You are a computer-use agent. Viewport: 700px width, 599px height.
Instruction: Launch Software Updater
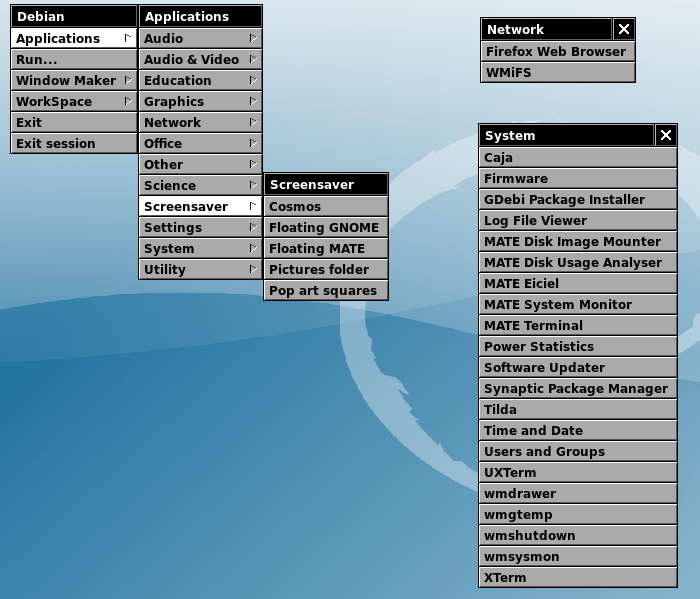click(x=578, y=367)
